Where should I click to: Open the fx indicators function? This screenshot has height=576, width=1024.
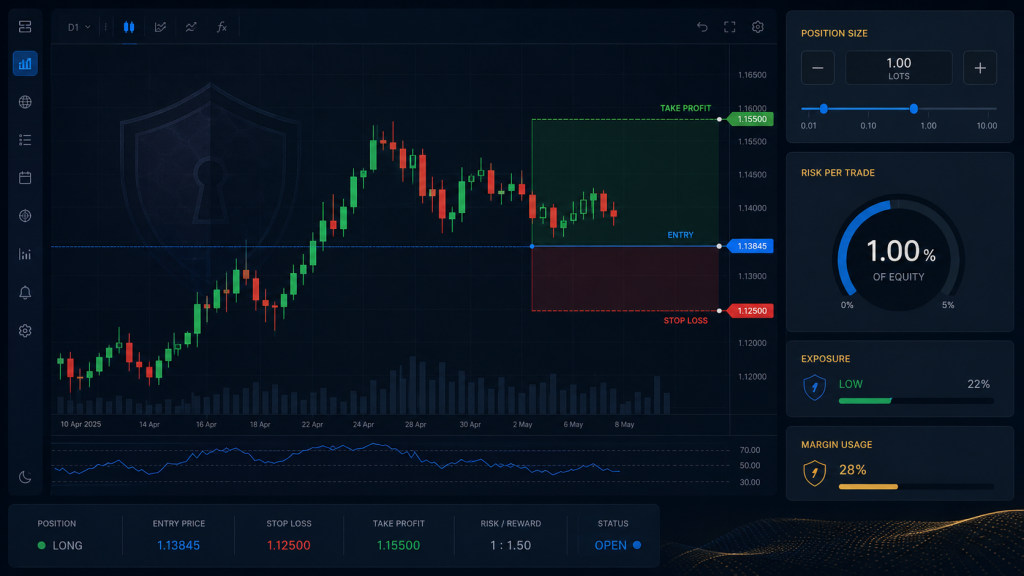tap(221, 27)
